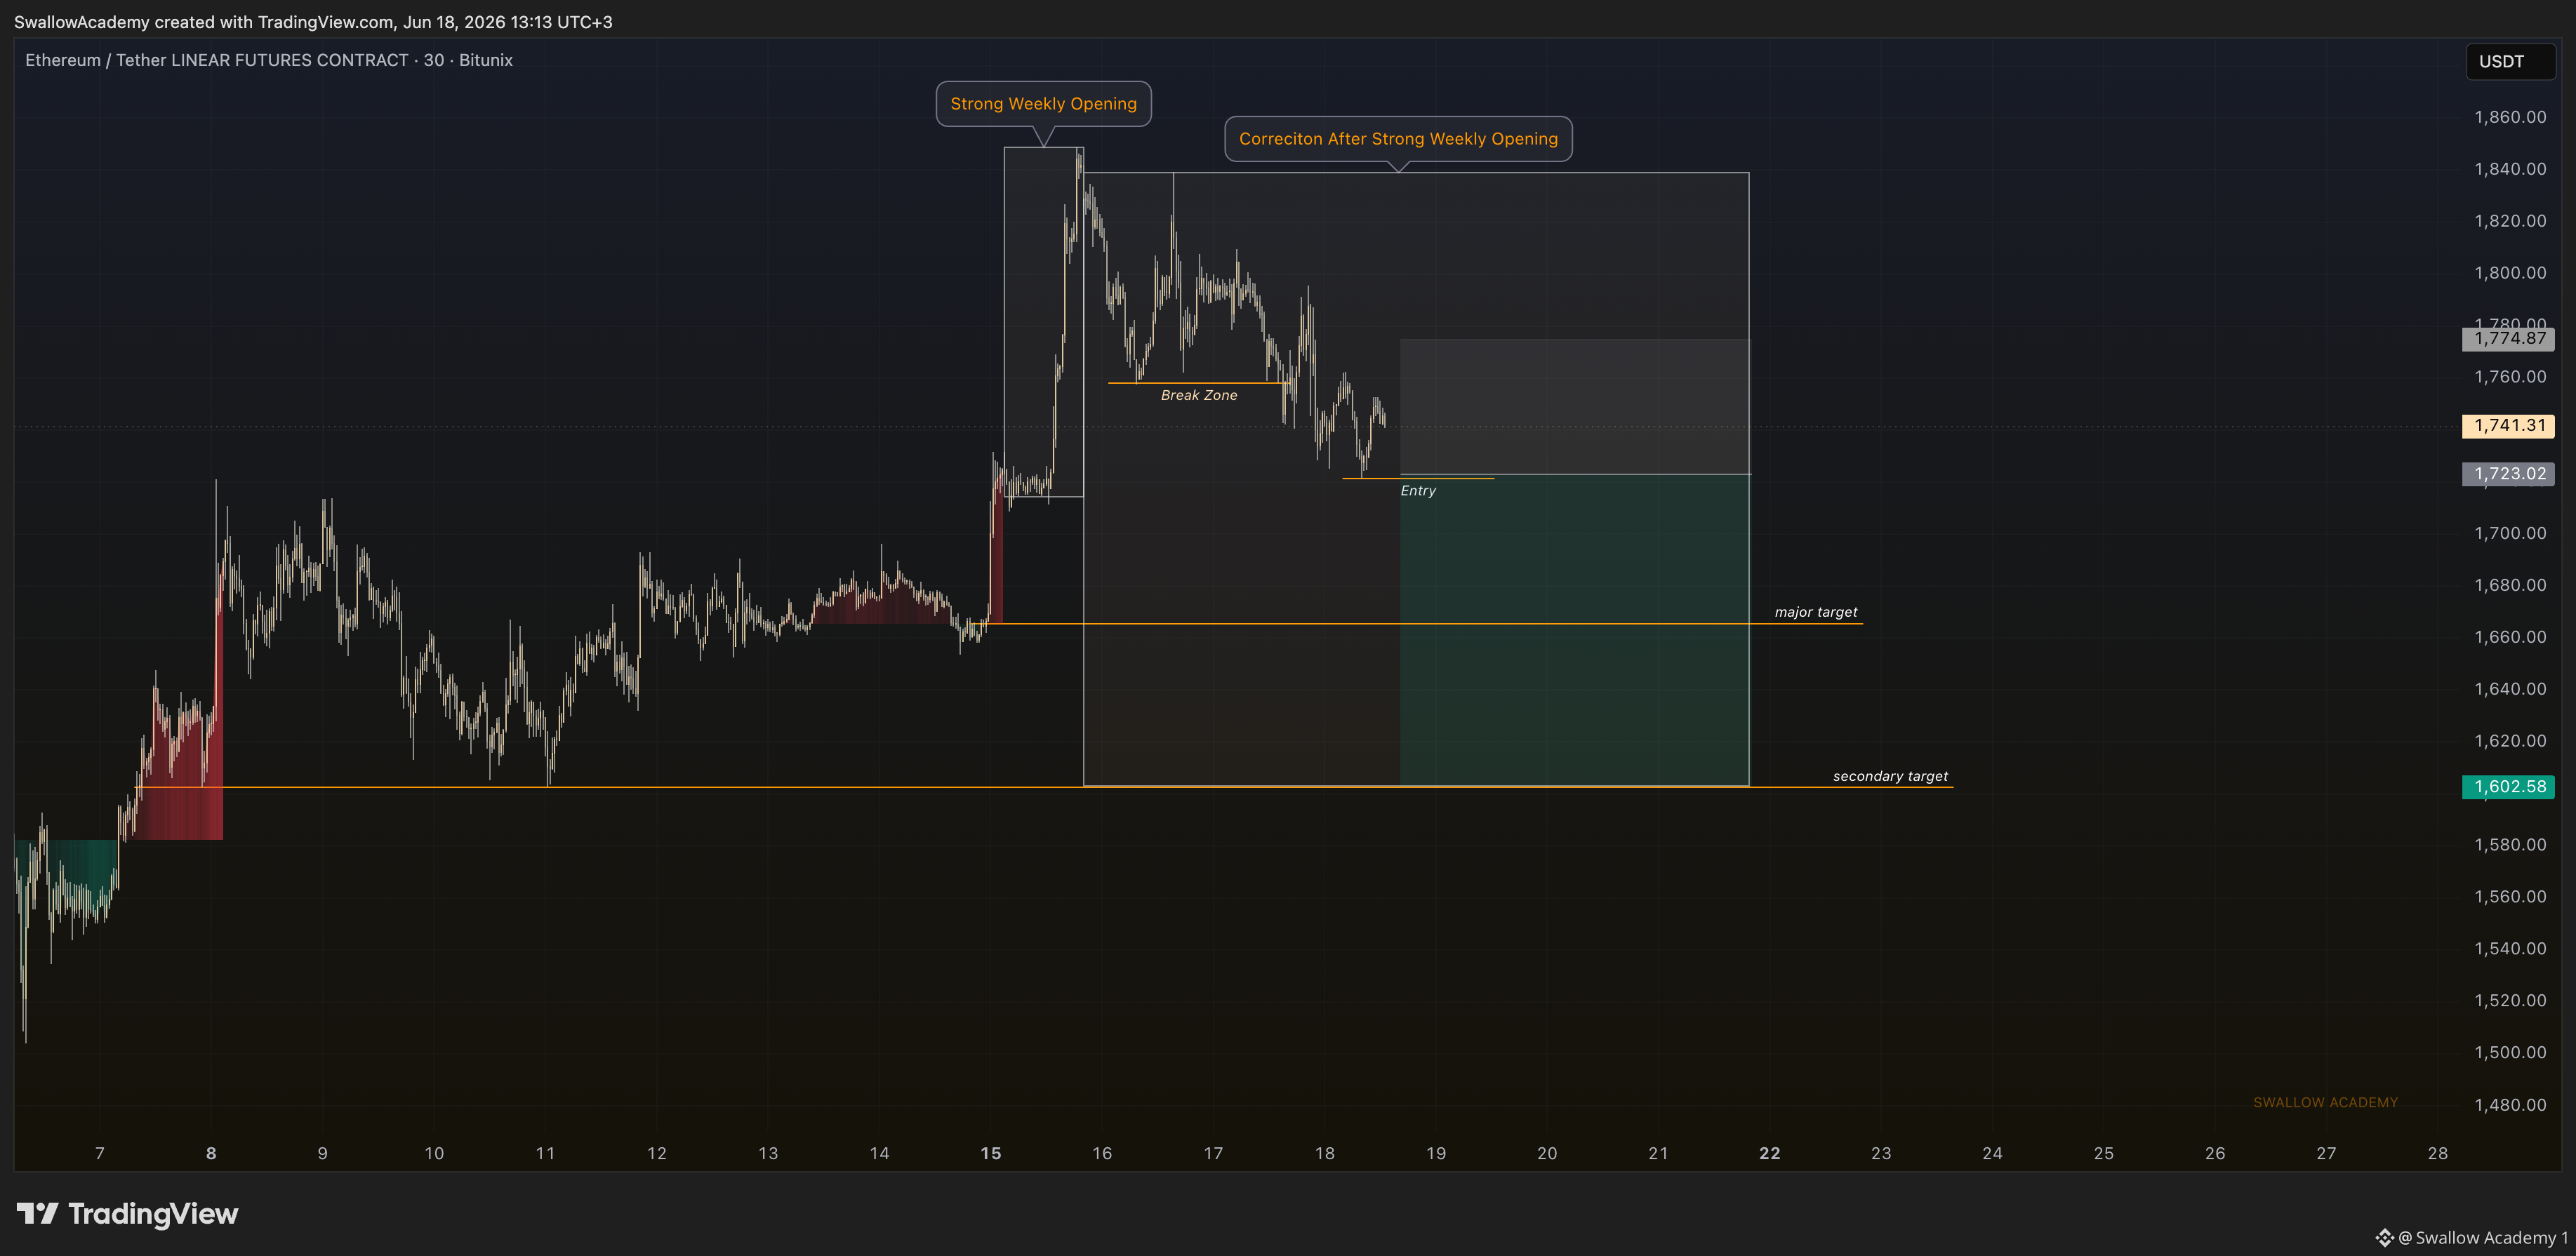
Task: Click date 20 on the time axis
Action: click(x=1547, y=1154)
